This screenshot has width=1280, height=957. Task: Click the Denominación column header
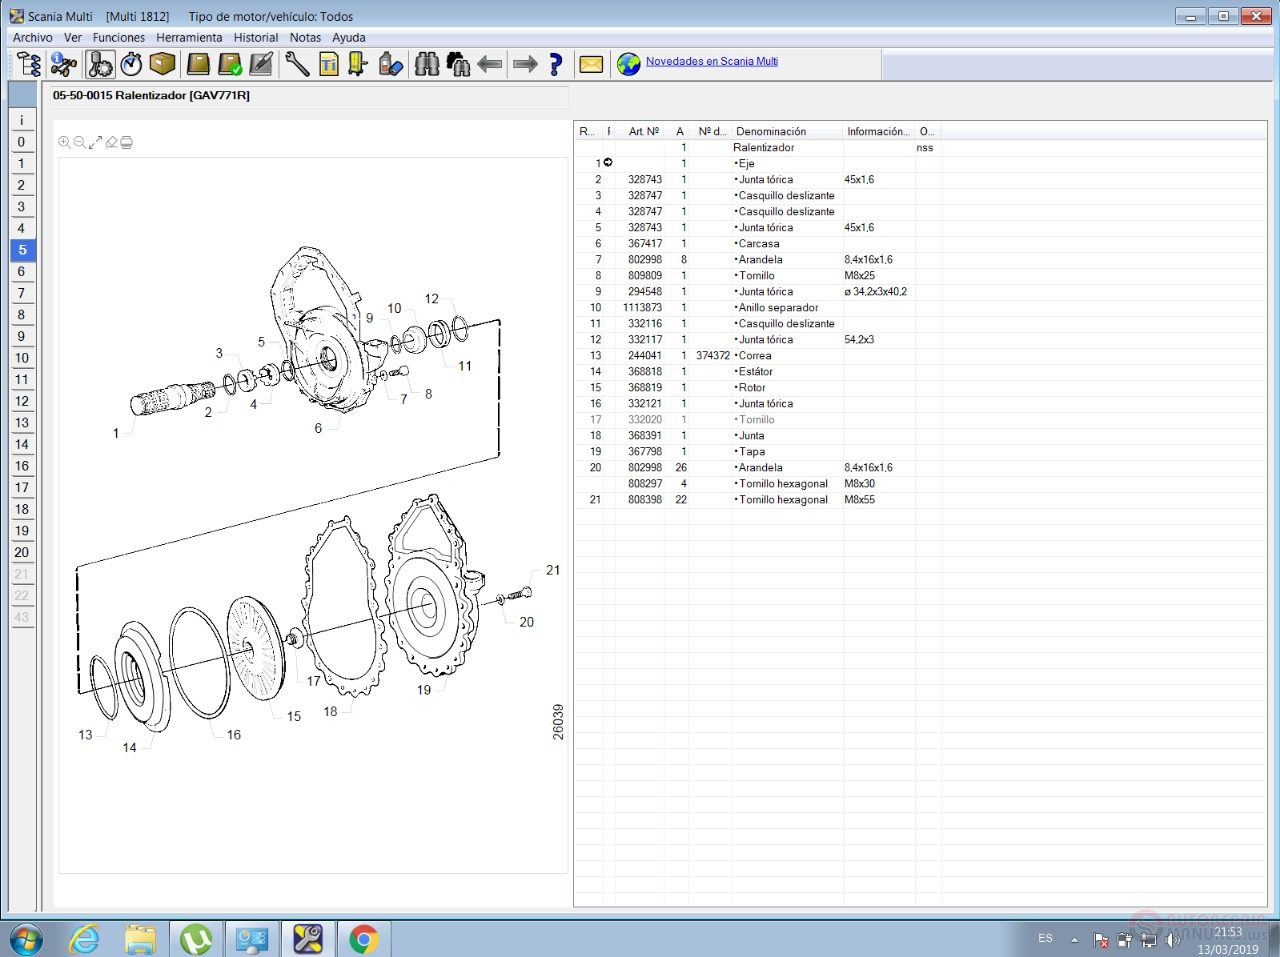(x=771, y=132)
